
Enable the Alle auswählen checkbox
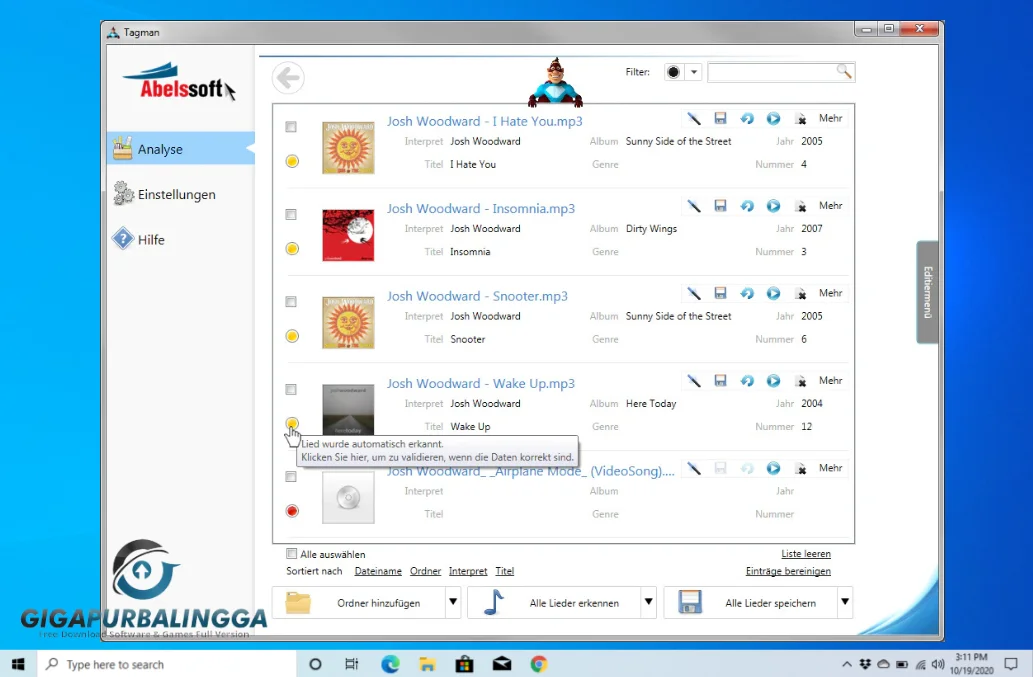[x=291, y=554]
